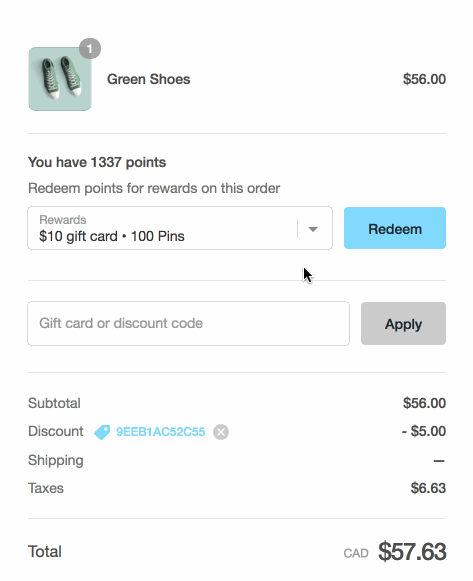
Task: Click the Redeem button
Action: click(x=395, y=228)
